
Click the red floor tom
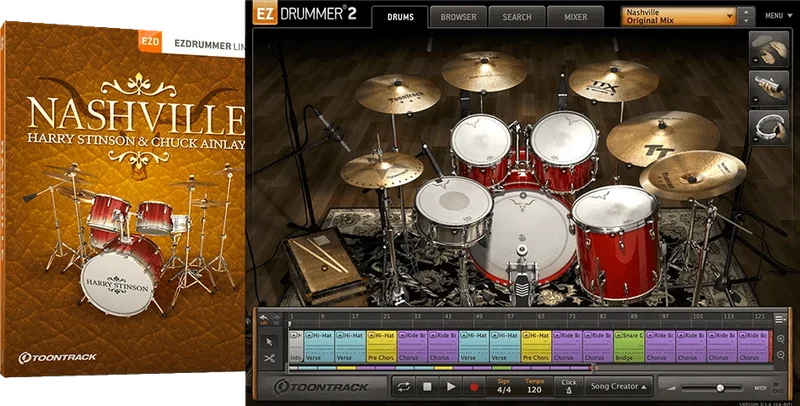[x=615, y=242]
